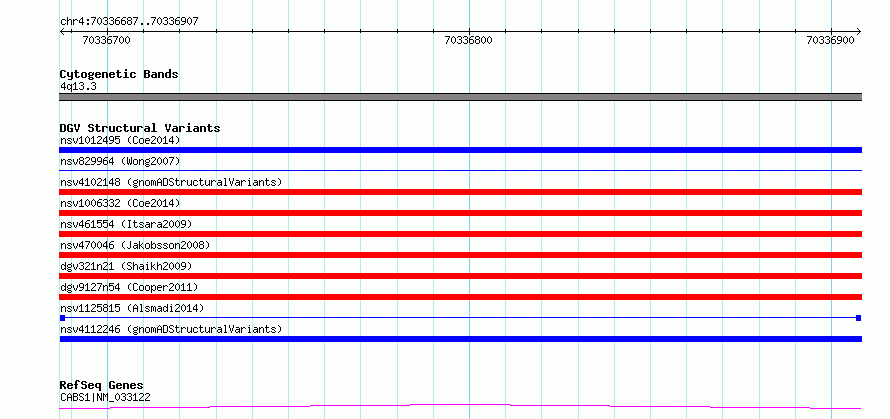Image resolution: width=890 pixels, height=419 pixels.
Task: Click the DGV Structural Variants track title
Action: (140, 128)
